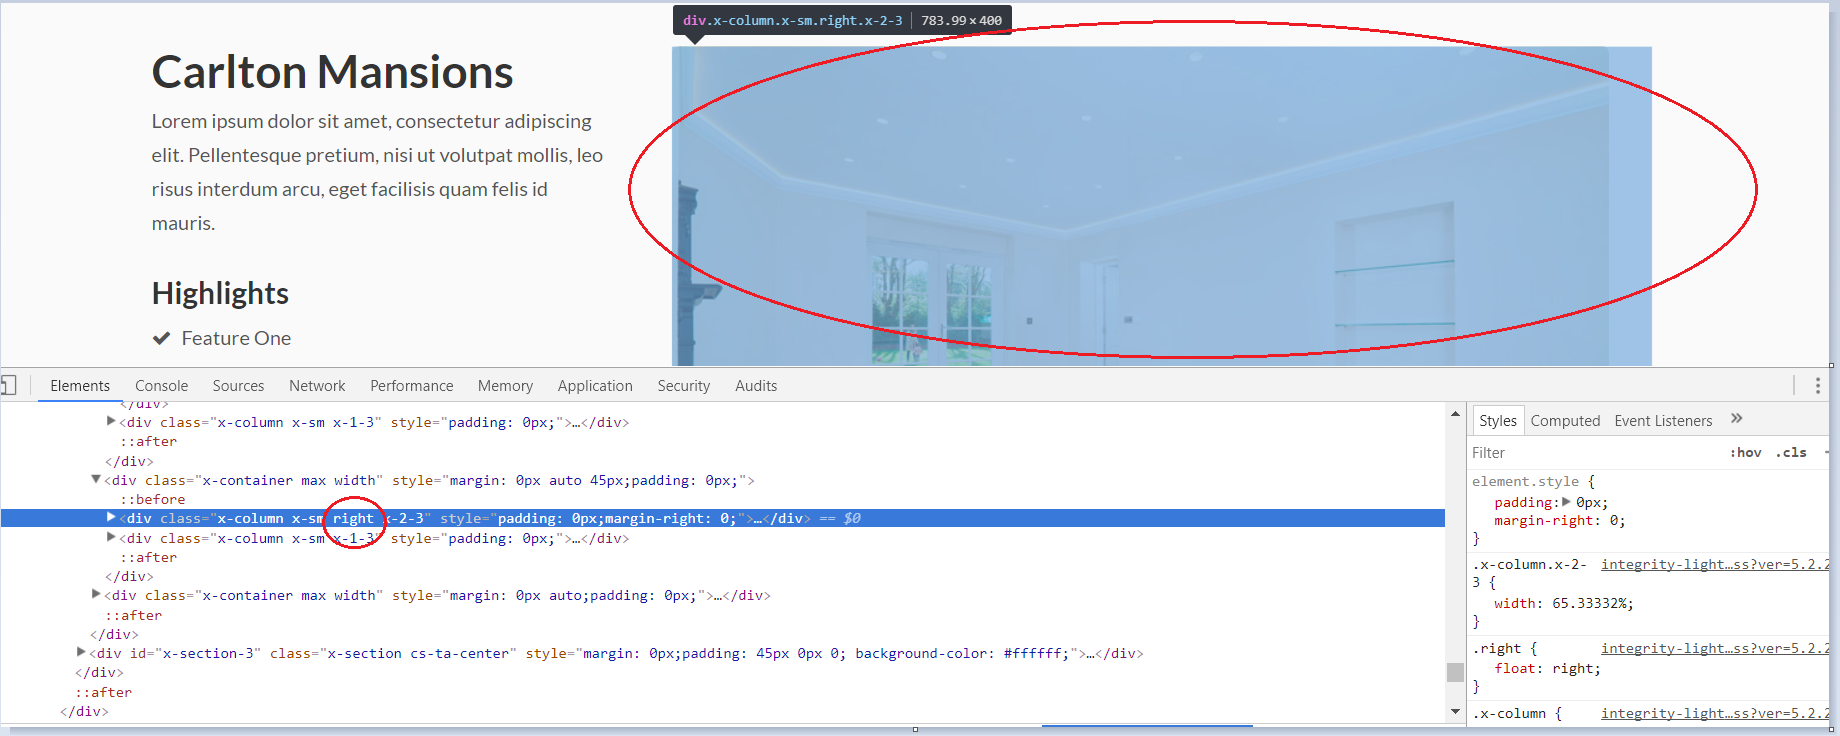Click the Elements panel scroll down arrow
The height and width of the screenshot is (736, 1840).
[x=1455, y=711]
